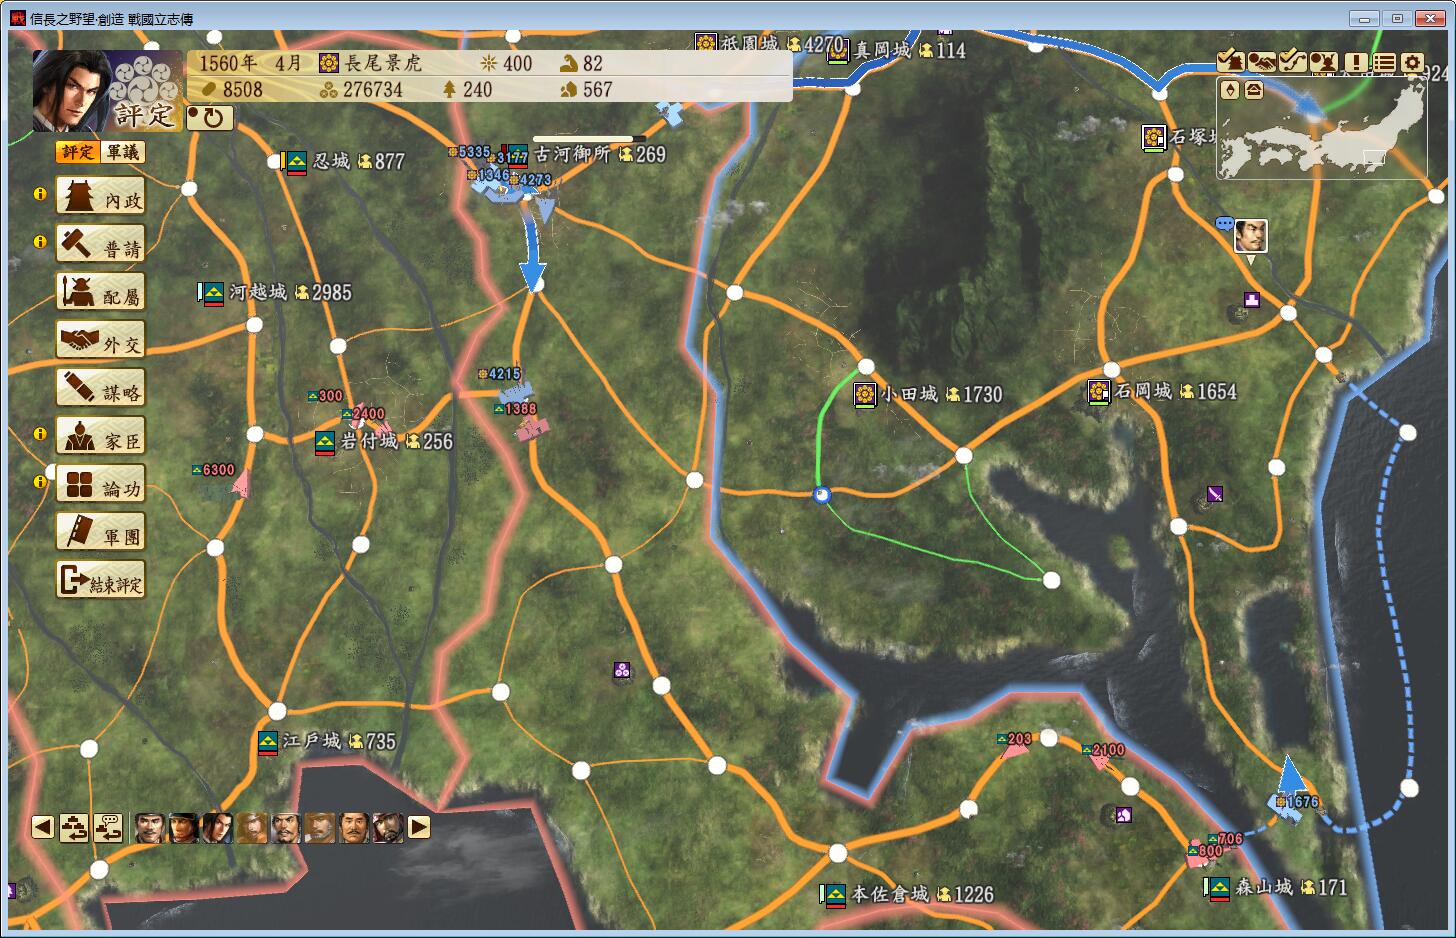Image resolution: width=1456 pixels, height=938 pixels.
Task: Switch to the 軍議 tab
Action: click(x=123, y=152)
